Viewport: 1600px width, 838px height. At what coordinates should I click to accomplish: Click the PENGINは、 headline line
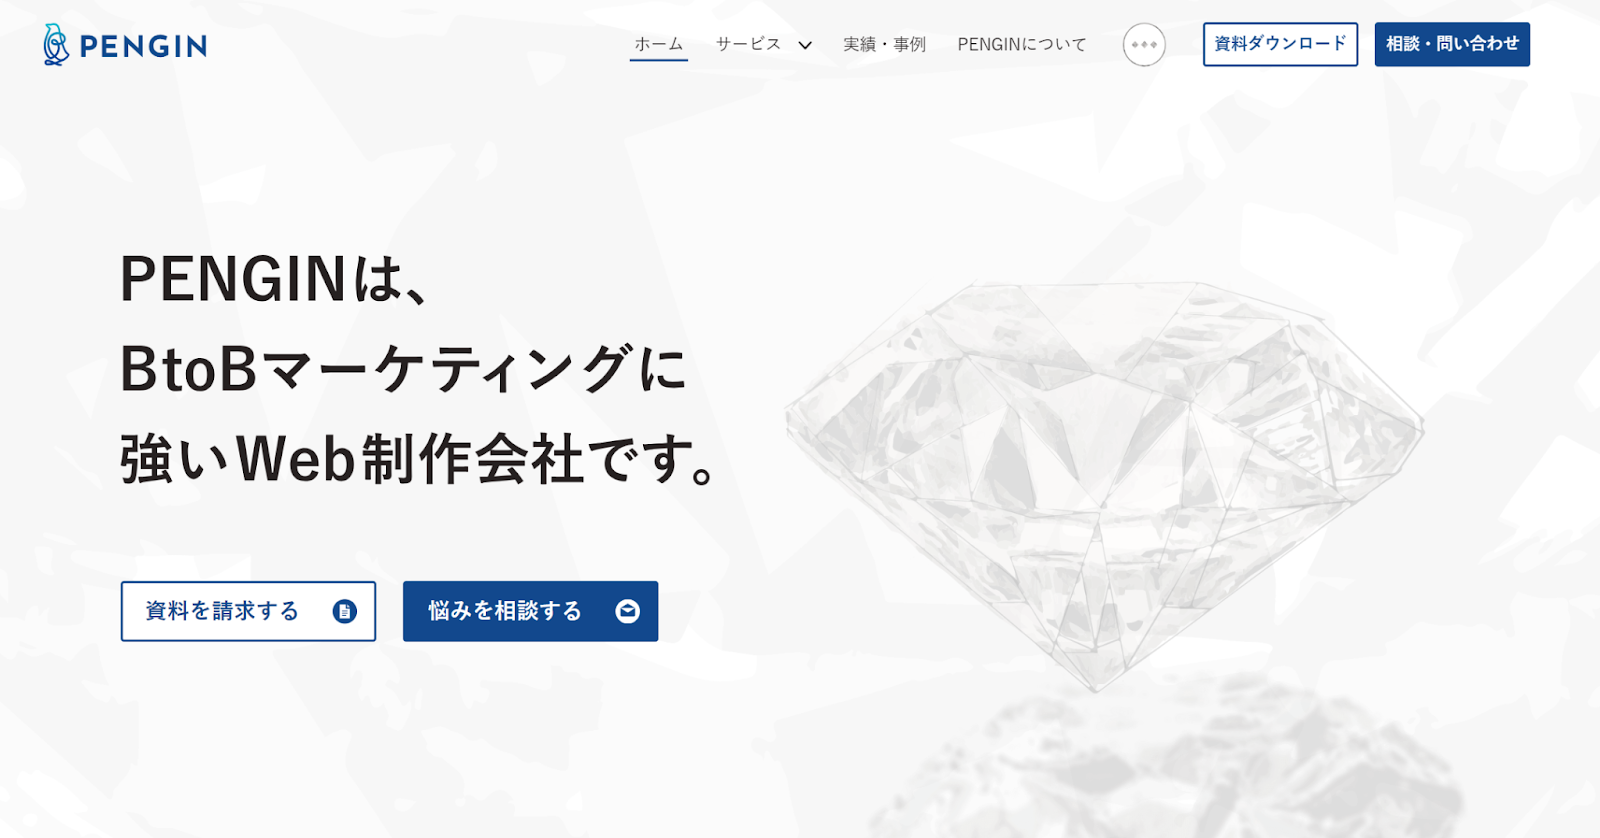tap(276, 279)
